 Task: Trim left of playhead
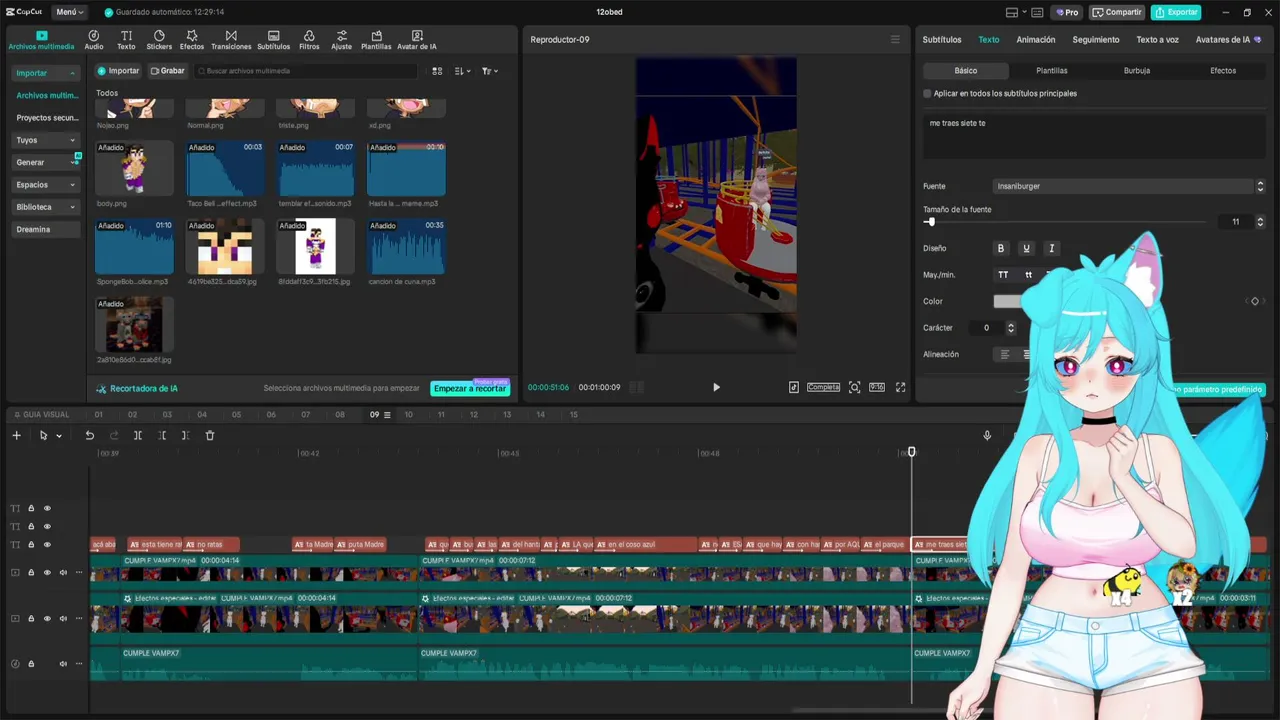[x=162, y=435]
